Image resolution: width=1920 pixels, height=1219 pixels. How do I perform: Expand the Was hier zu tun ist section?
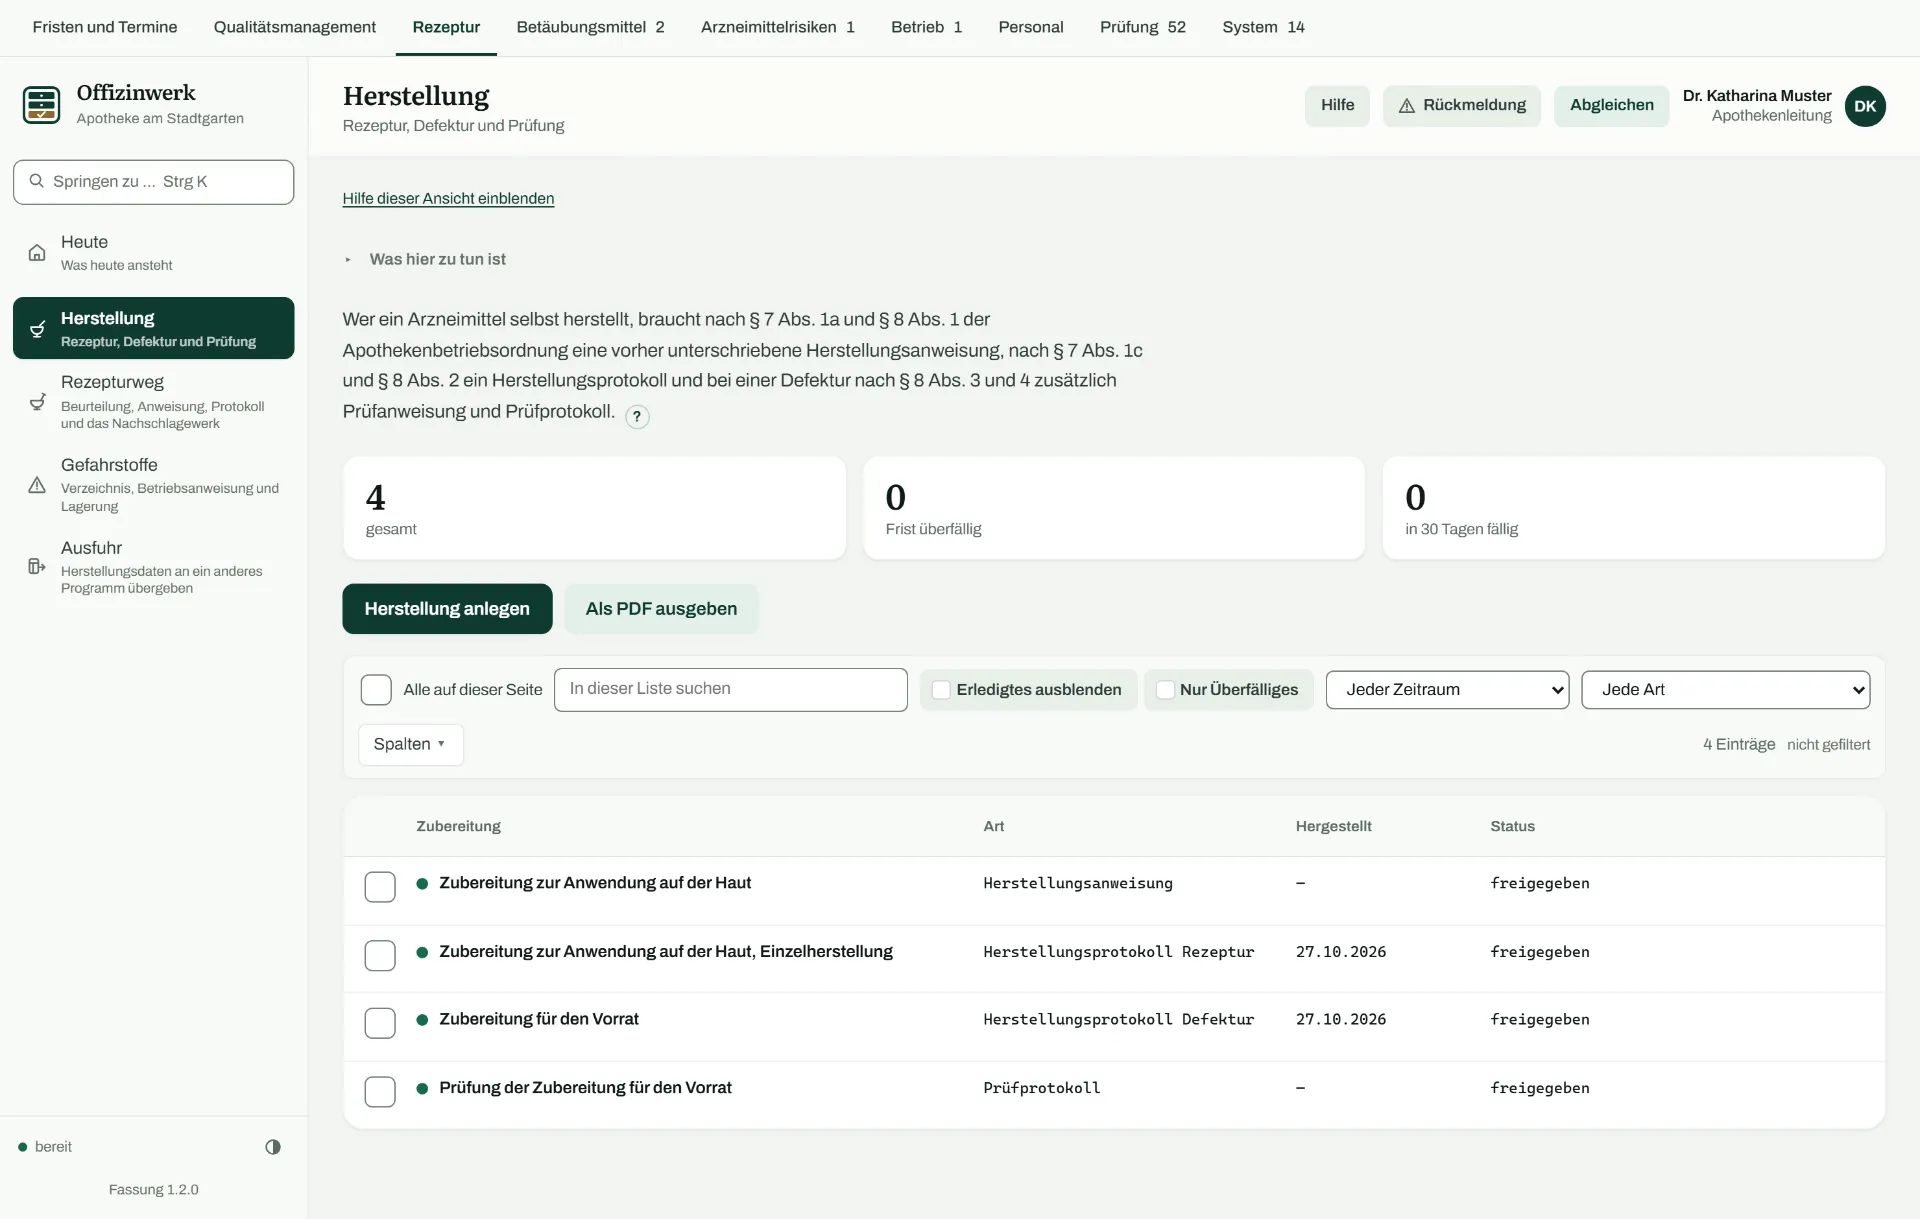pos(437,260)
